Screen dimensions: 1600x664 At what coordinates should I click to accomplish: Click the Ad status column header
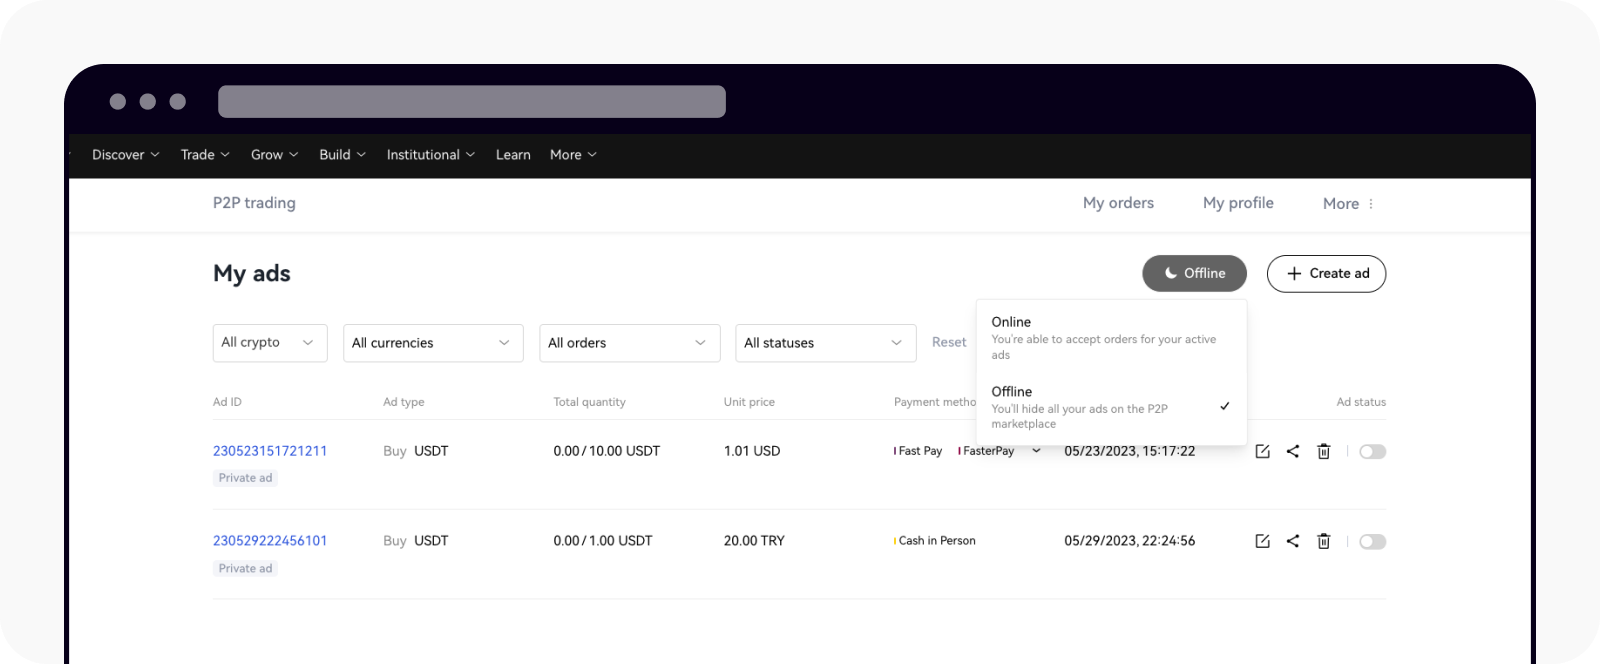(x=1361, y=402)
